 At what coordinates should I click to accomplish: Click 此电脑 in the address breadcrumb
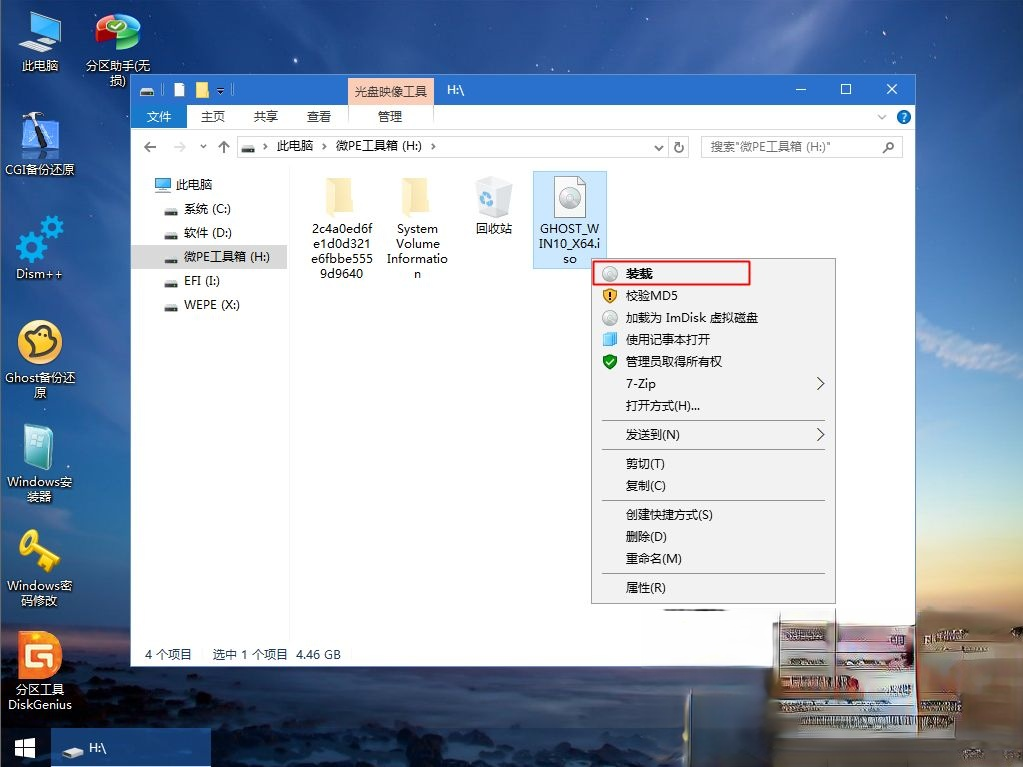[295, 146]
